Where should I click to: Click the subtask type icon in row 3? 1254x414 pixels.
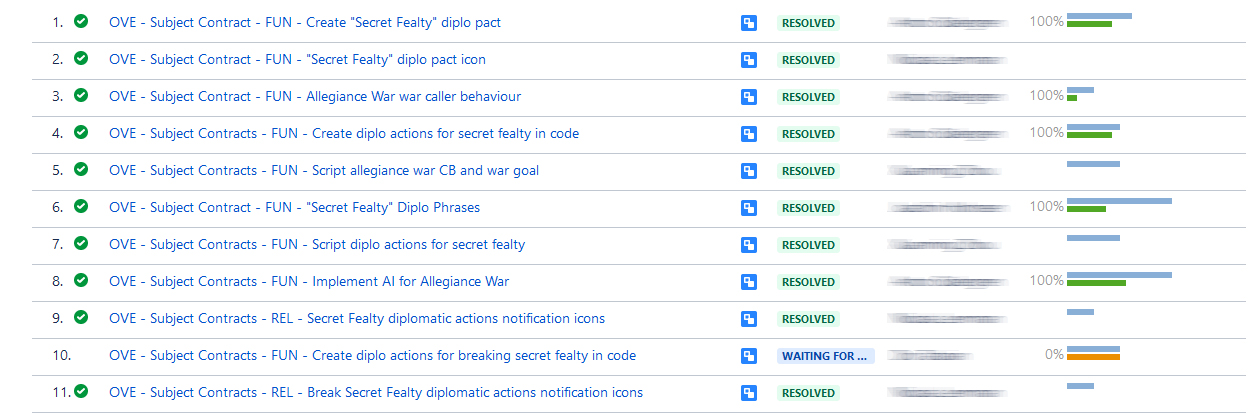point(748,97)
